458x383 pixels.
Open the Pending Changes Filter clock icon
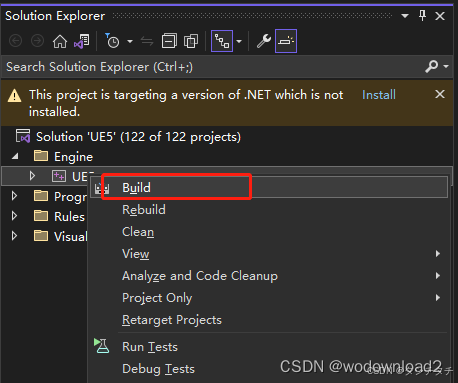click(112, 41)
